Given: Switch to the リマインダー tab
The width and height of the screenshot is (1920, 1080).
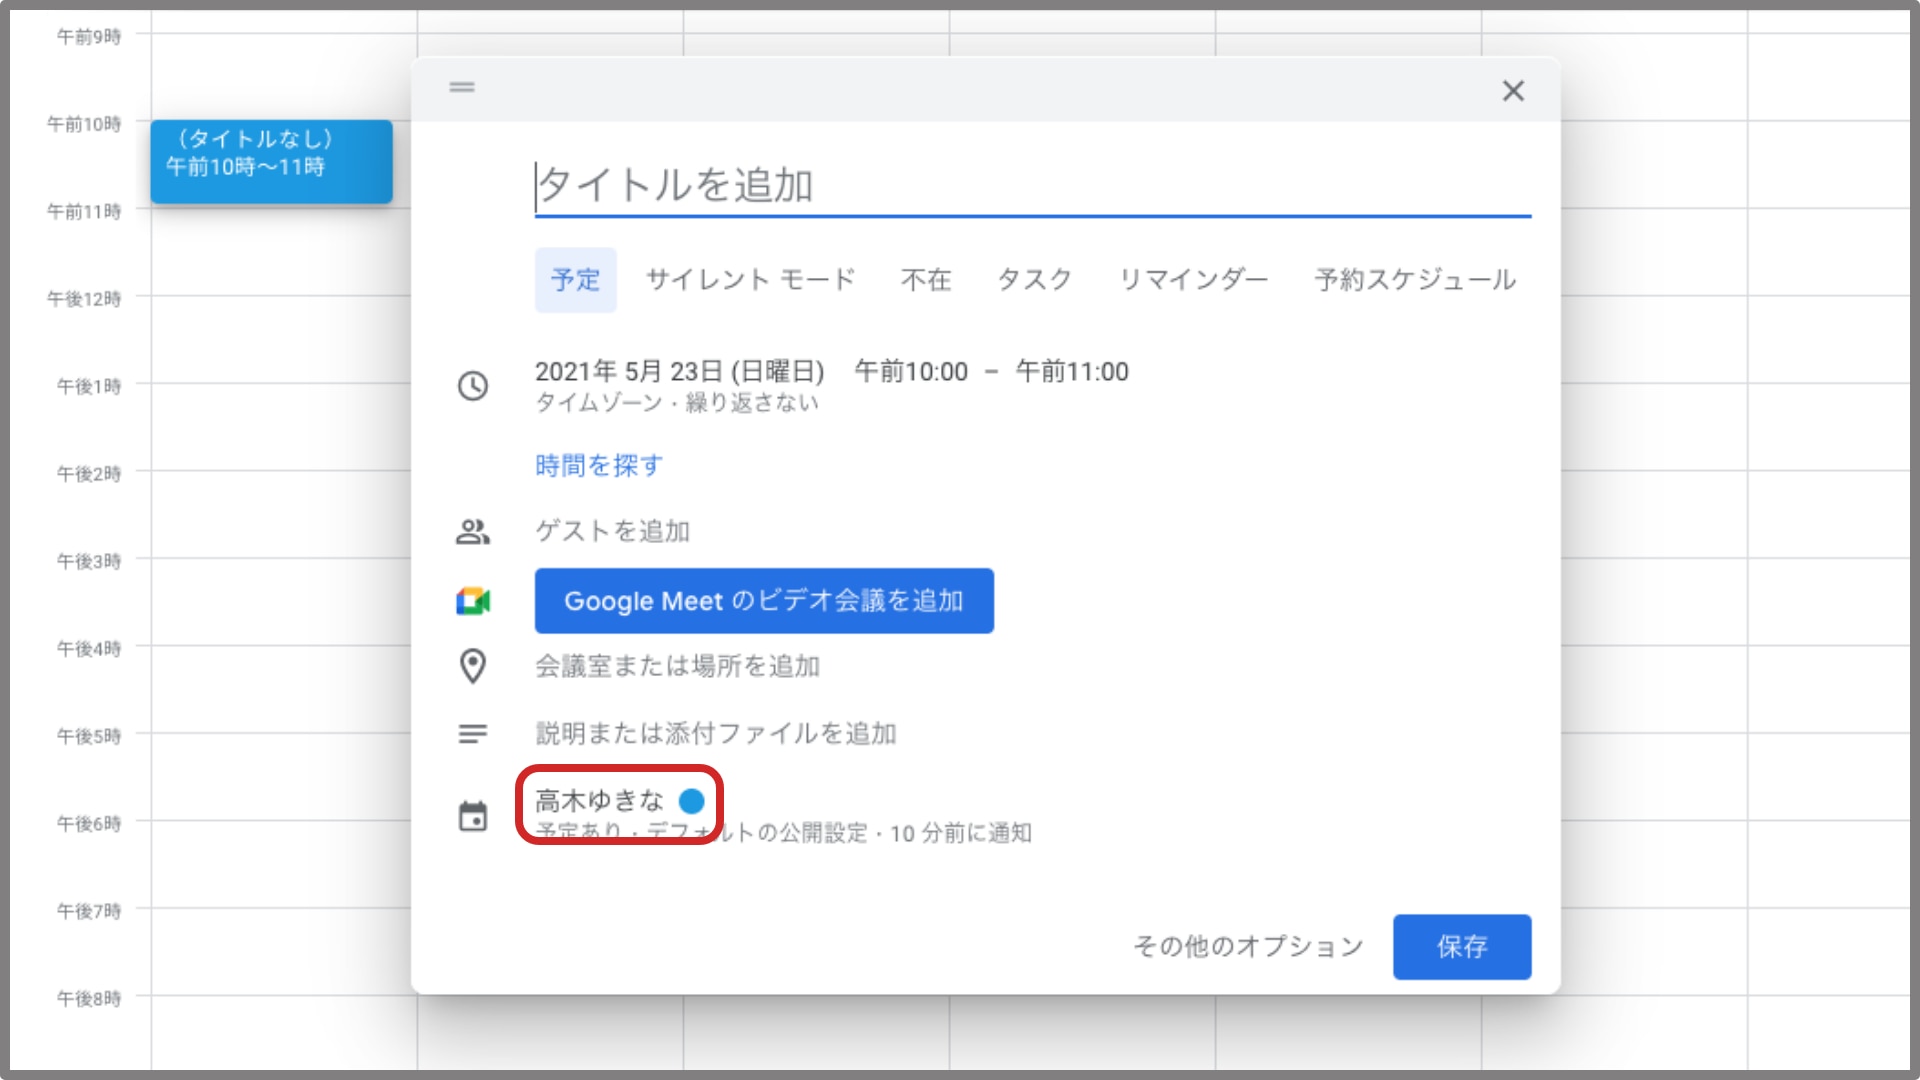Looking at the screenshot, I should click(1193, 280).
